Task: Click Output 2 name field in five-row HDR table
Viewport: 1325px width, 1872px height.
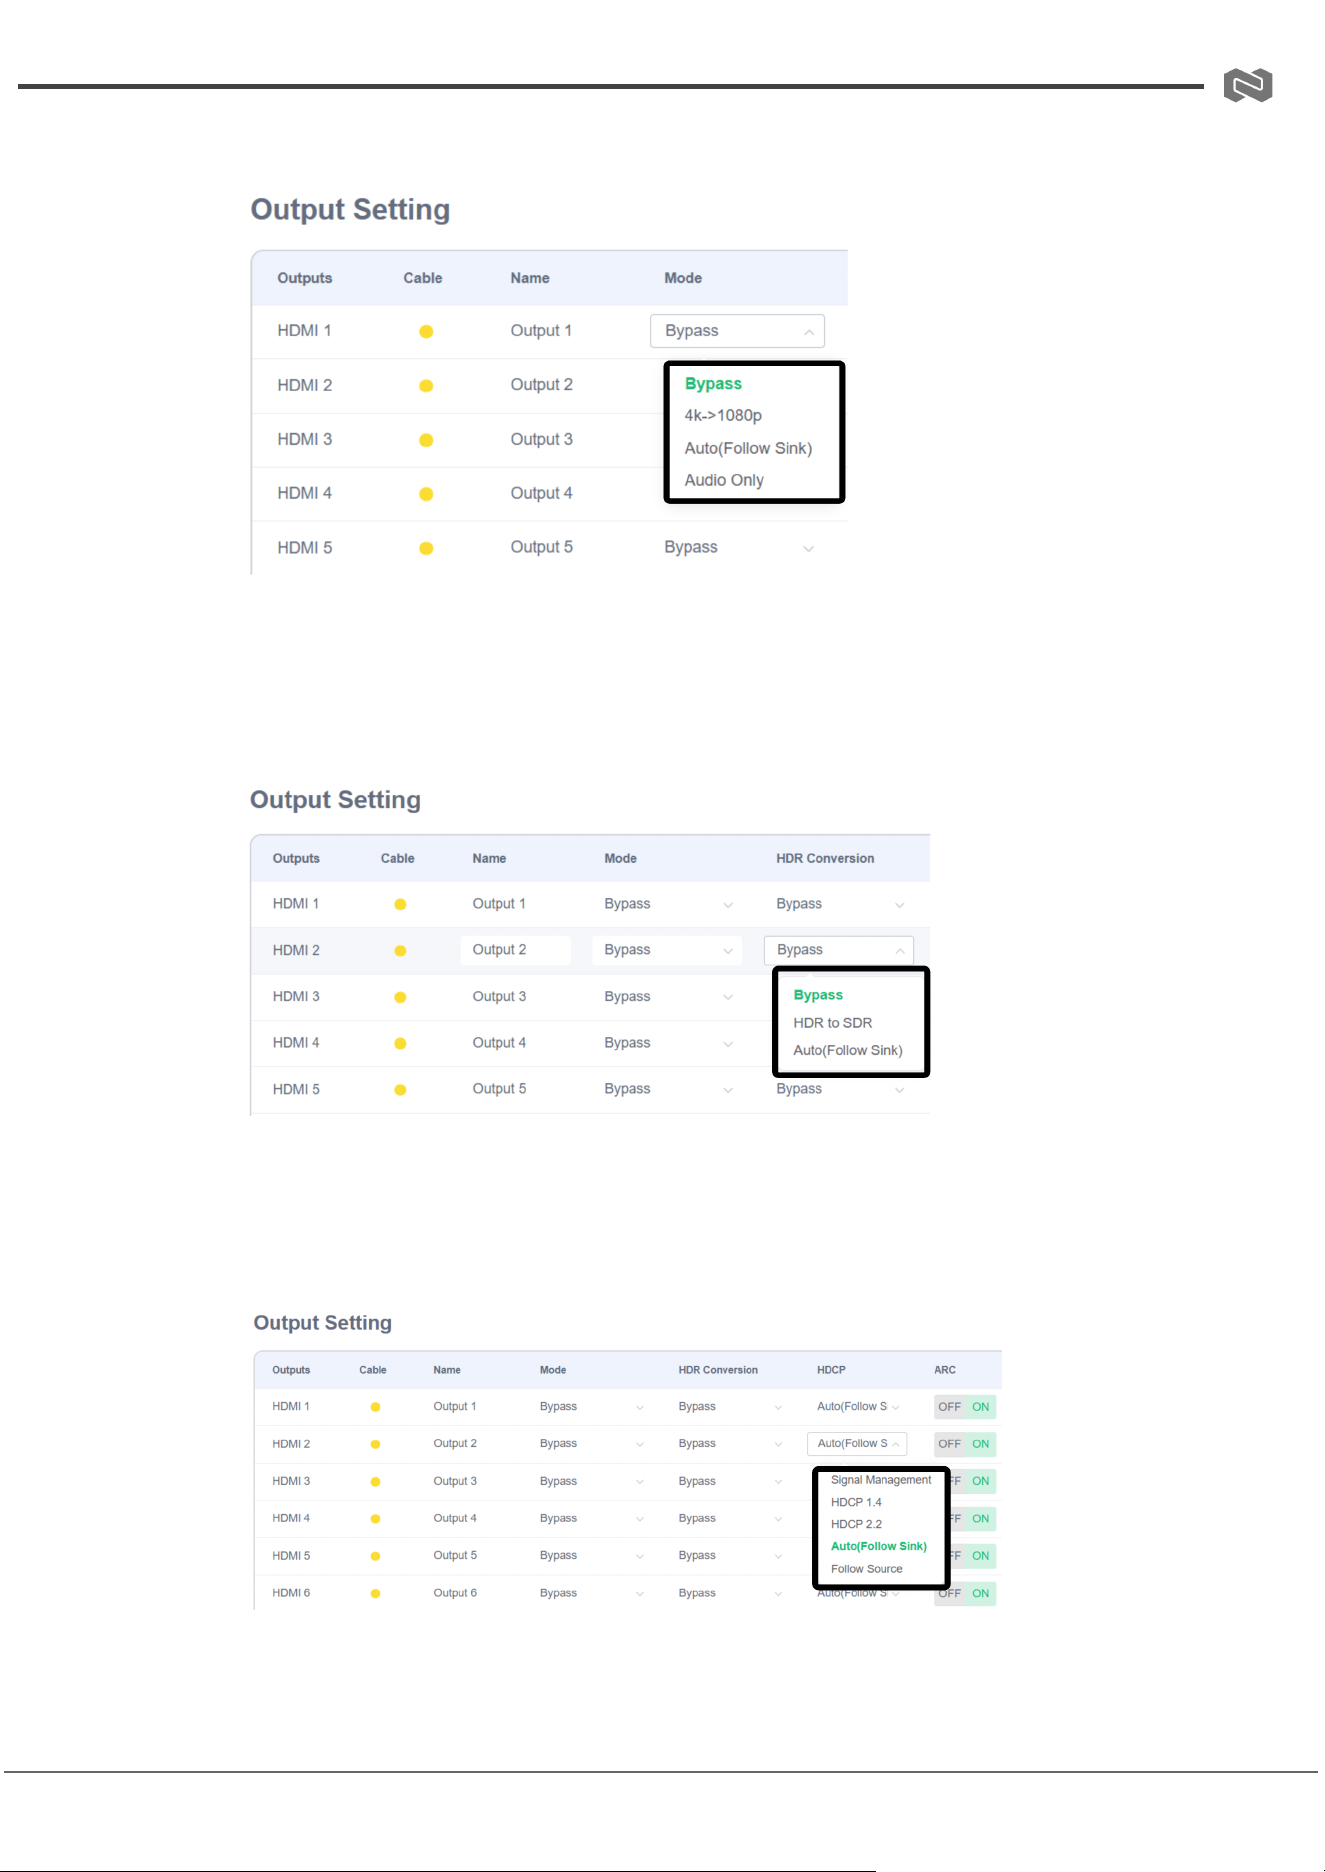Action: pos(516,950)
